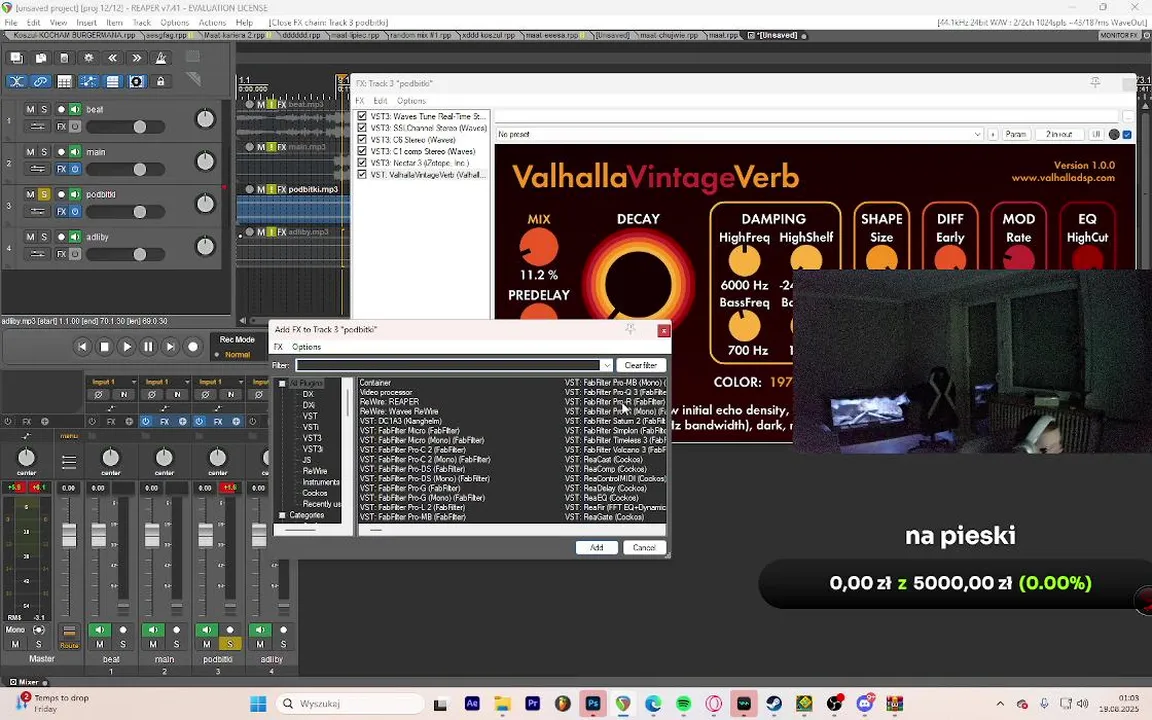This screenshot has height=720, width=1152.
Task: Click Add in Add FX dialog
Action: click(x=596, y=547)
